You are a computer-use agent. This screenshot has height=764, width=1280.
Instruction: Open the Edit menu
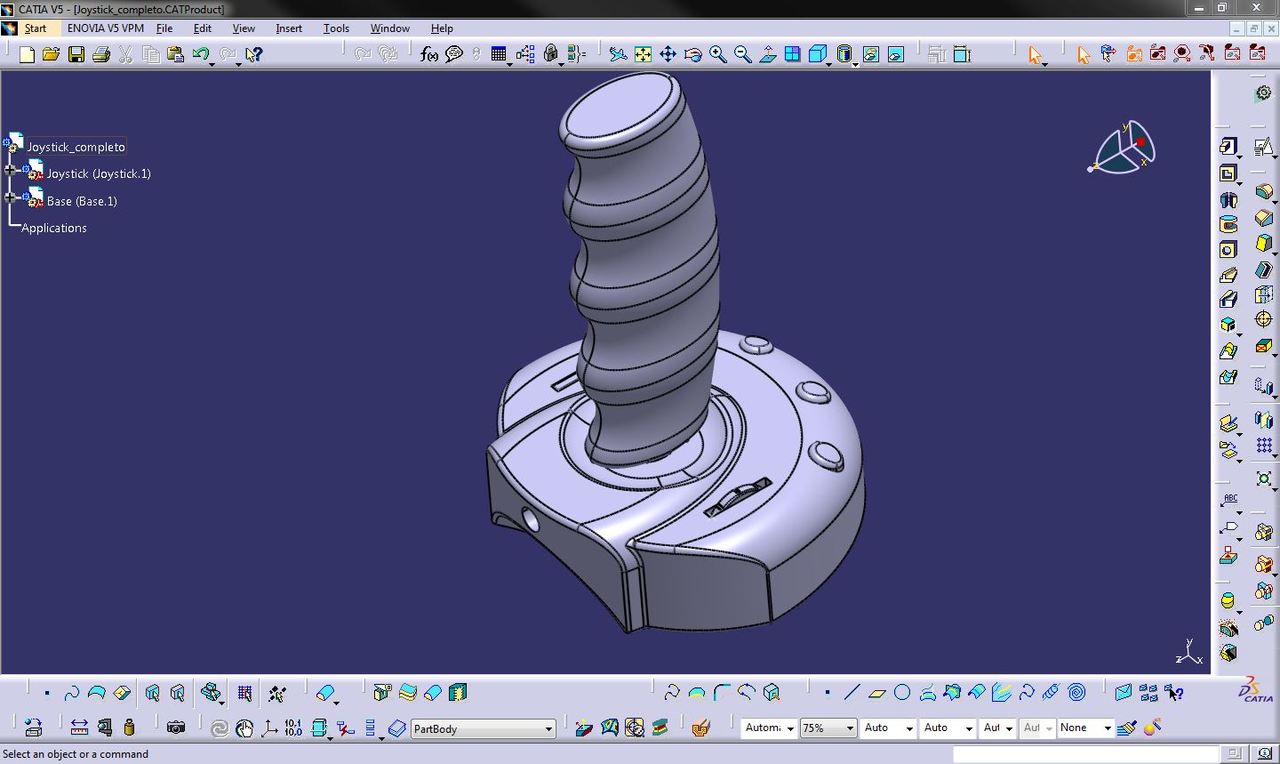coord(202,28)
